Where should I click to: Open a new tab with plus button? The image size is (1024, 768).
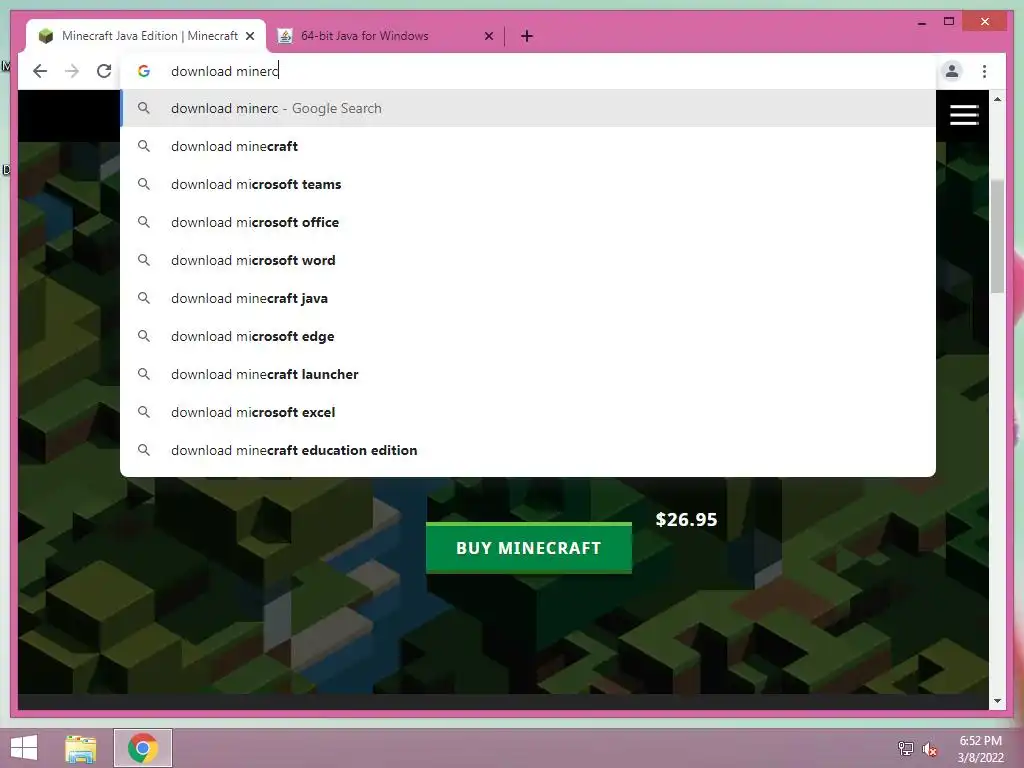527,36
